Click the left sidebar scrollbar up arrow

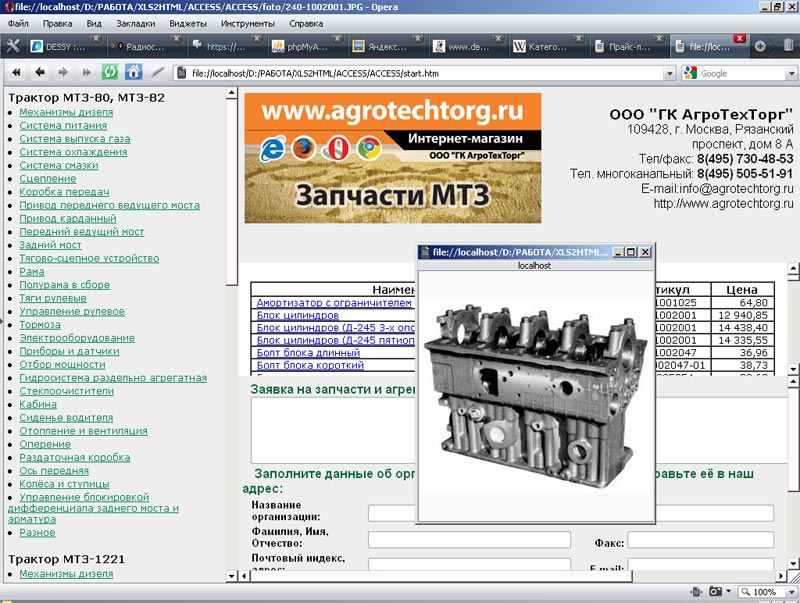pyautogui.click(x=231, y=93)
